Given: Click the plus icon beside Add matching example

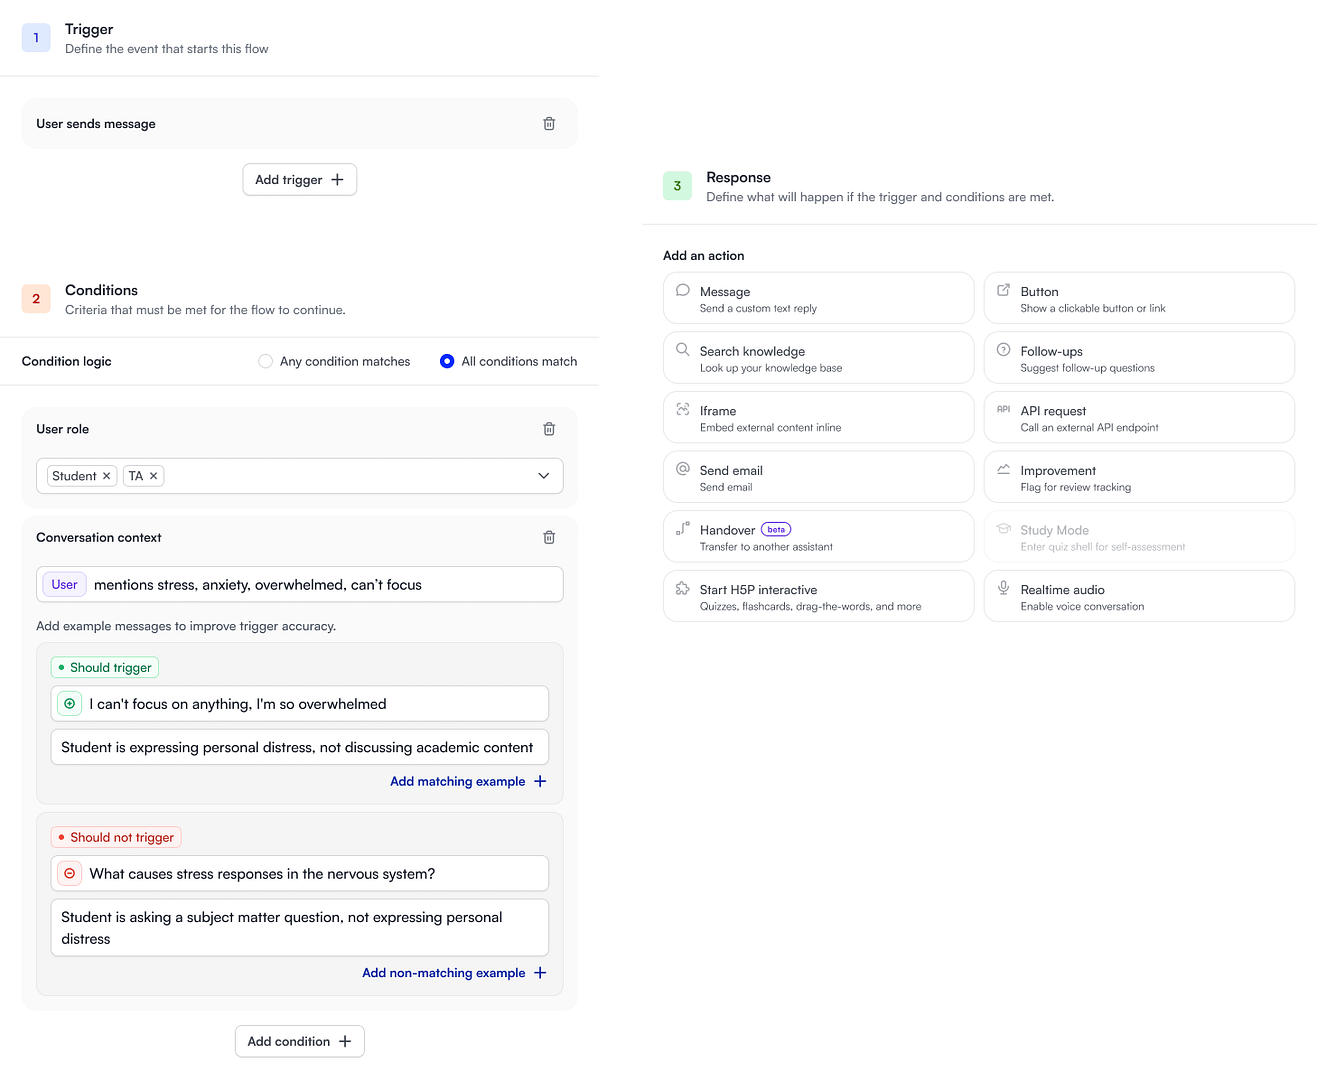Looking at the screenshot, I should pos(540,781).
